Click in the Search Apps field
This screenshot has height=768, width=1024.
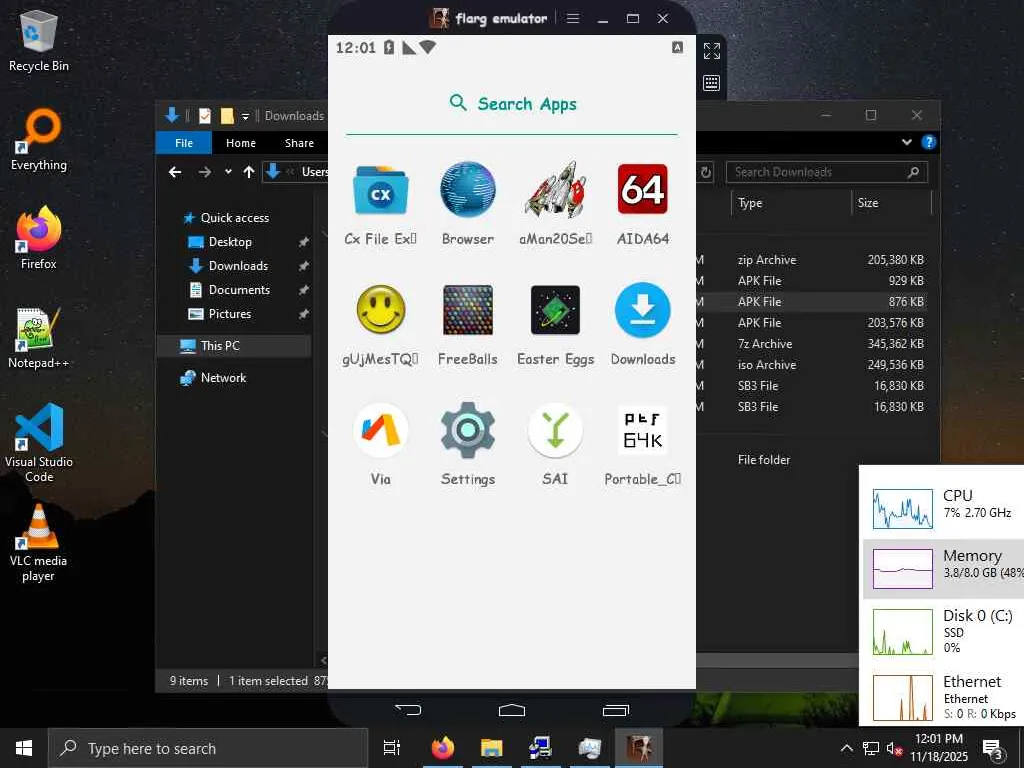click(511, 104)
